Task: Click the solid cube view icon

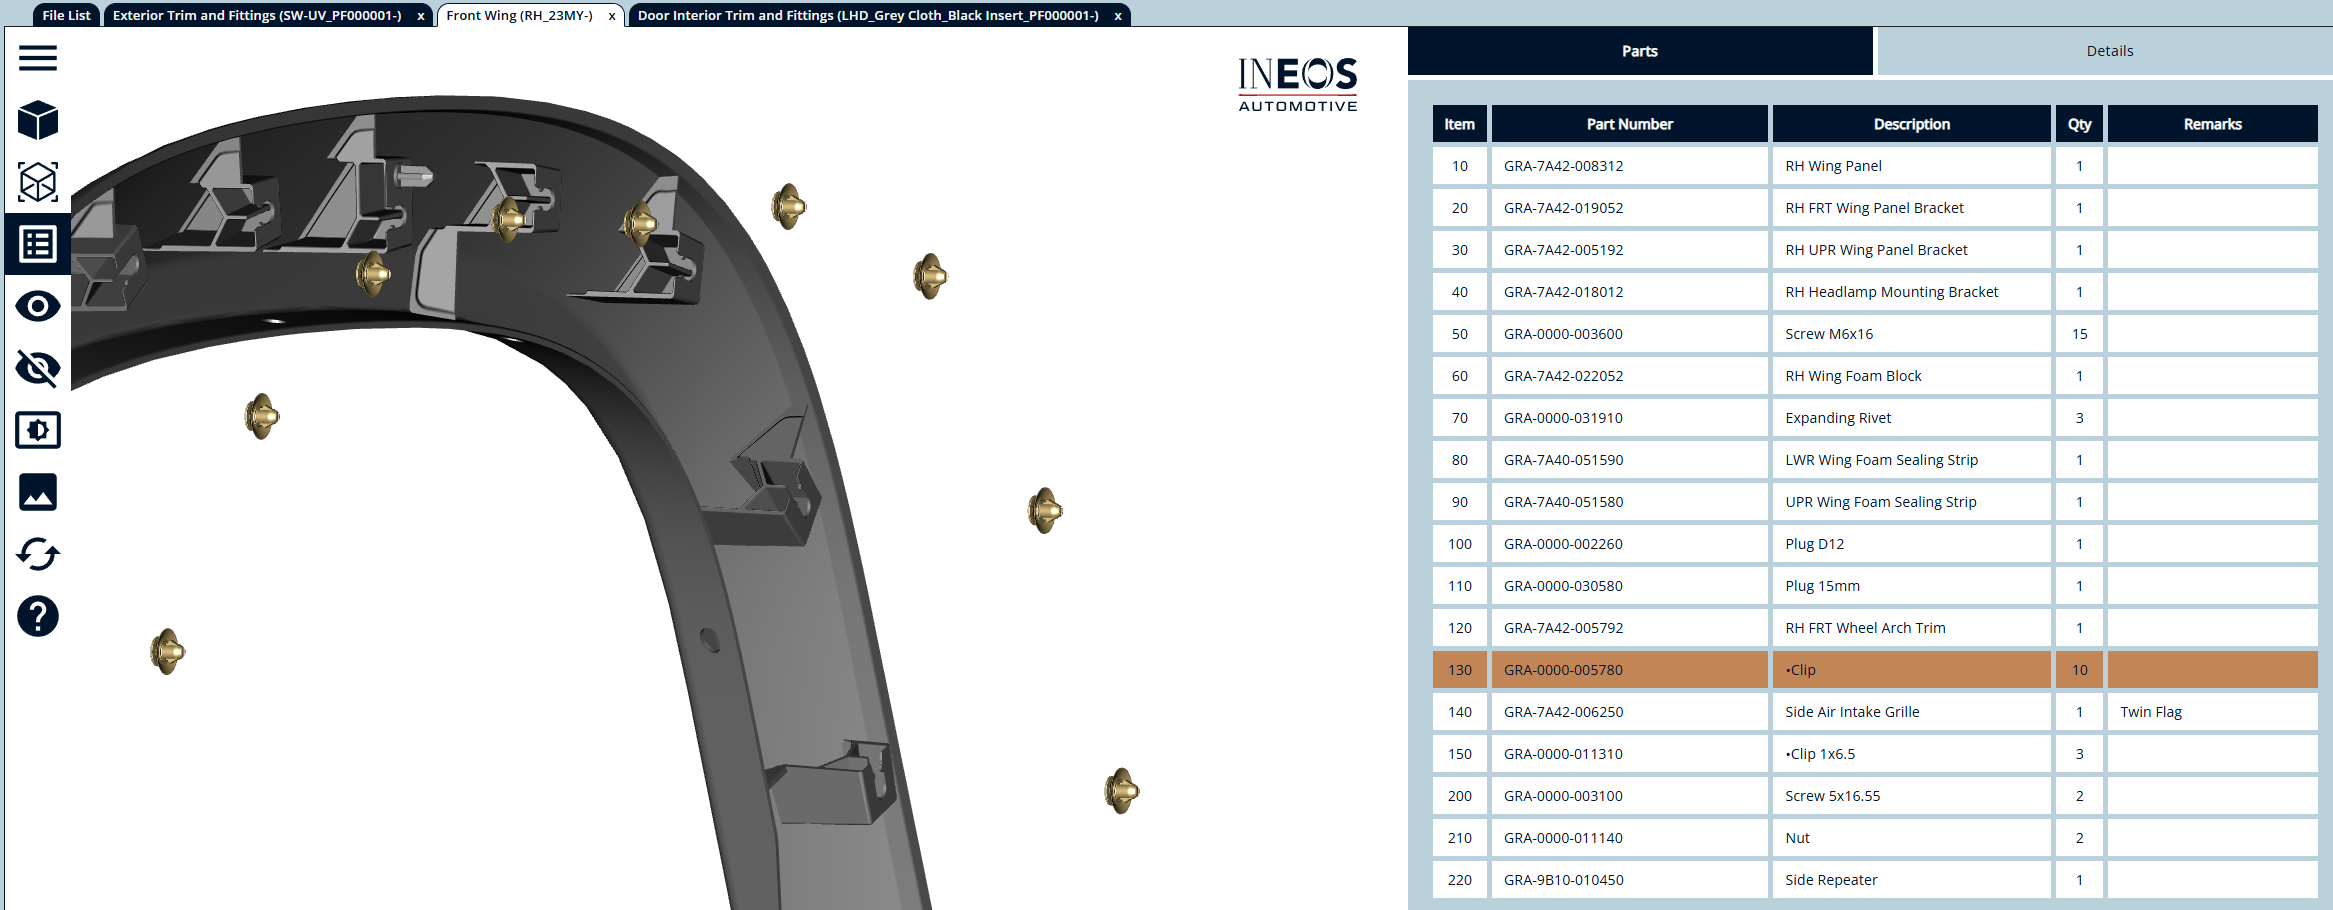Action: point(38,120)
